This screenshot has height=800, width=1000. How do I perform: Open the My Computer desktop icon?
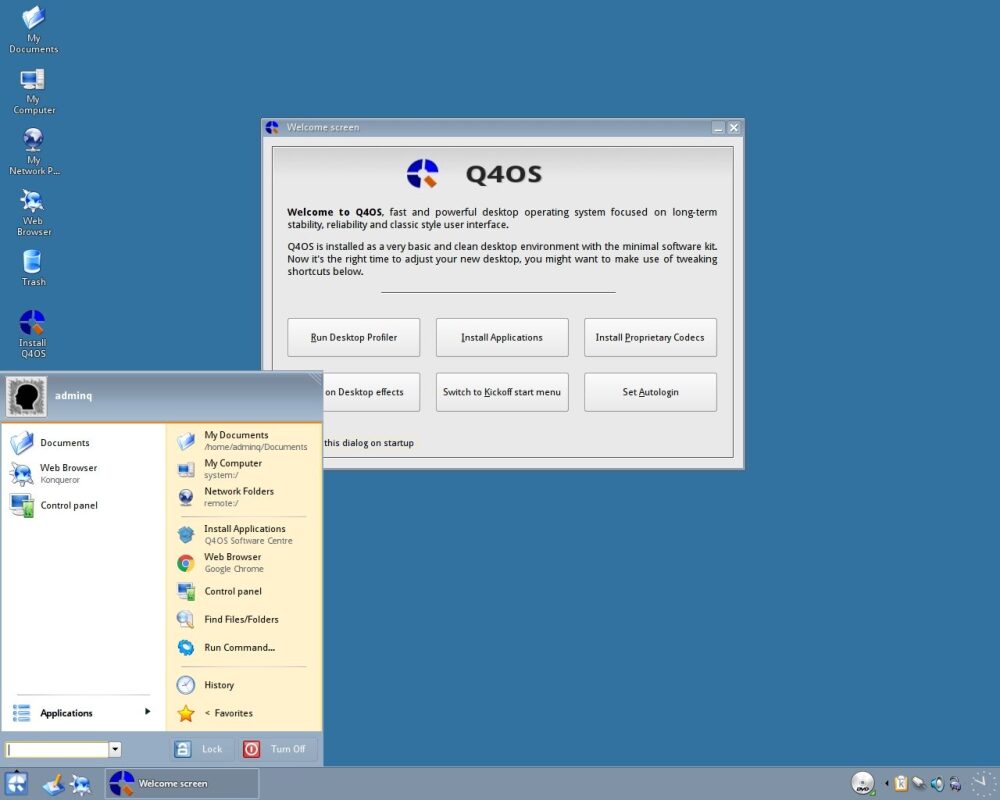click(x=33, y=91)
